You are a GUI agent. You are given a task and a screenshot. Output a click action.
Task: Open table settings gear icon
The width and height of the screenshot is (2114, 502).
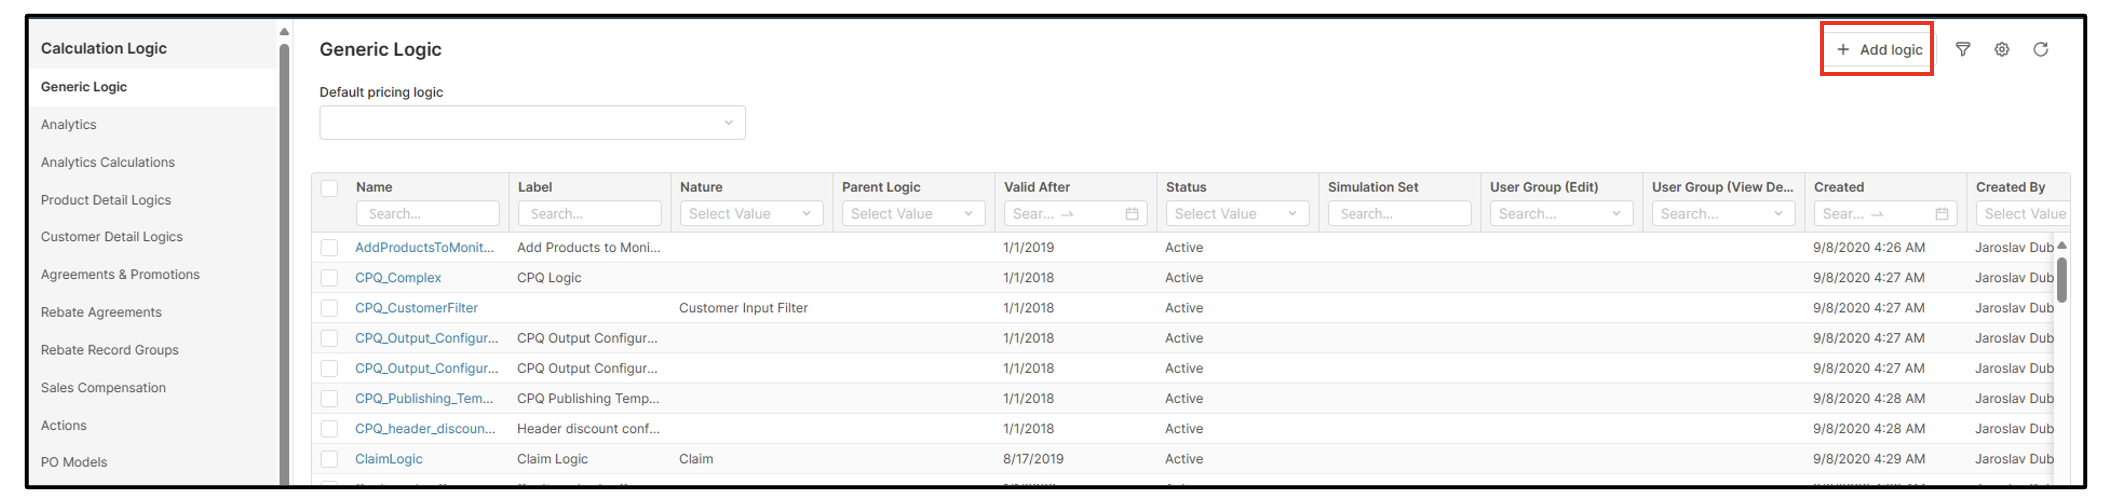pos(2002,49)
